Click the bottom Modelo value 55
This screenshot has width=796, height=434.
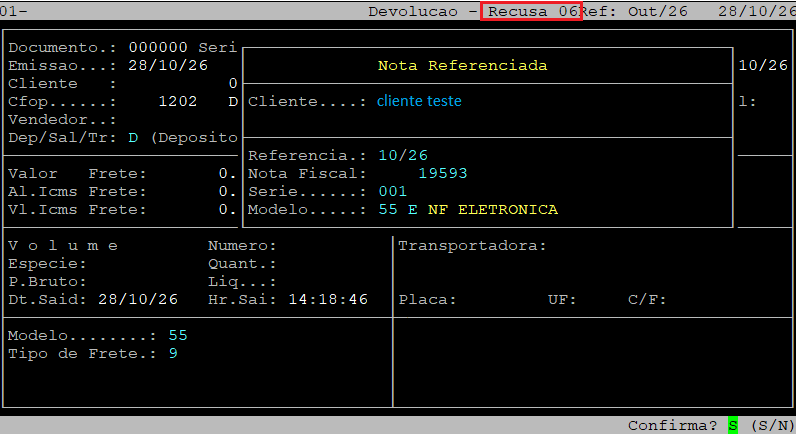(x=178, y=336)
